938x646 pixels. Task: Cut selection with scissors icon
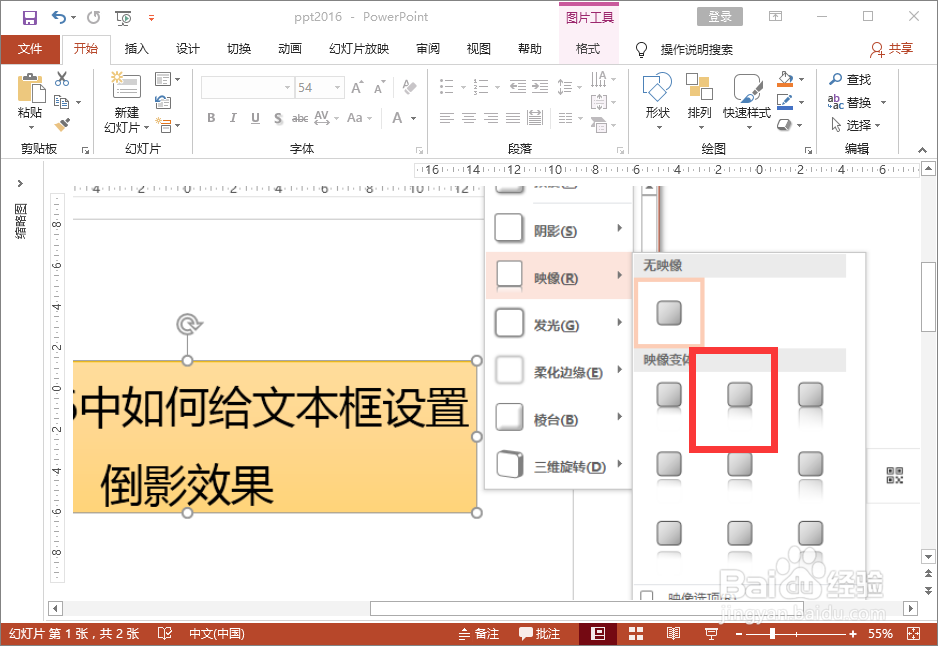pyautogui.click(x=62, y=78)
